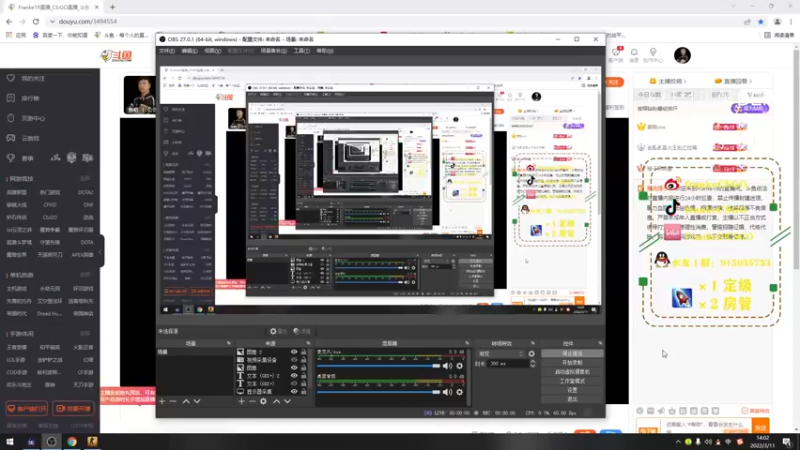The height and width of the screenshot is (450, 800).
Task: Lock the 视频采集设备 source
Action: pos(304,360)
